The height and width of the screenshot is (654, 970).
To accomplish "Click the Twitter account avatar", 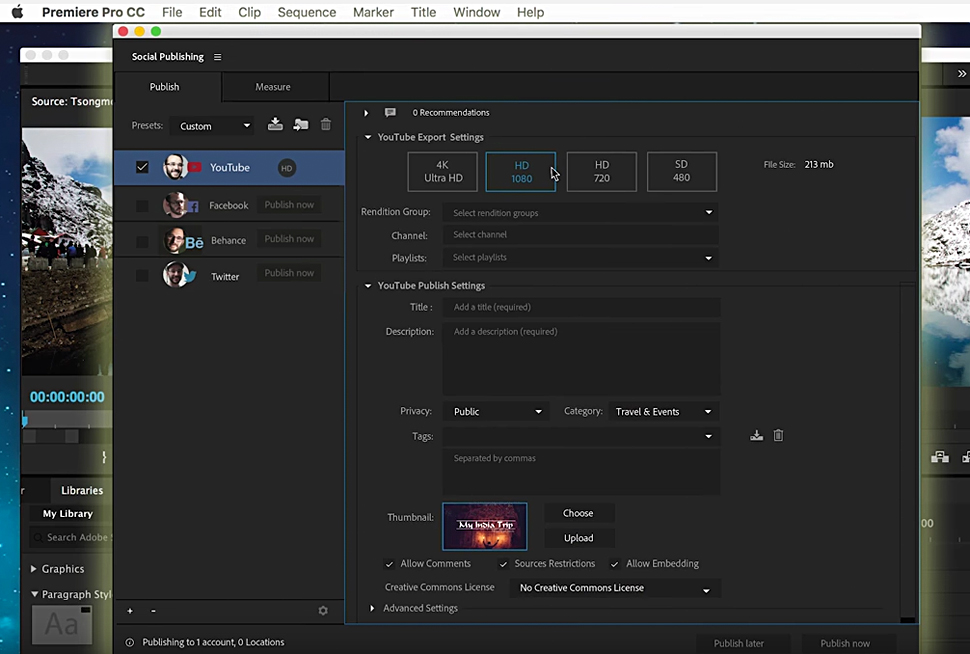I will point(176,274).
